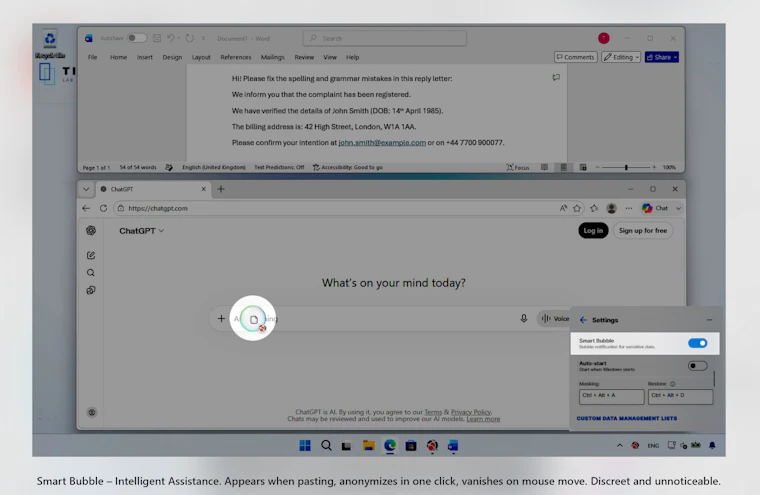Open the View tab in Word

click(330, 57)
